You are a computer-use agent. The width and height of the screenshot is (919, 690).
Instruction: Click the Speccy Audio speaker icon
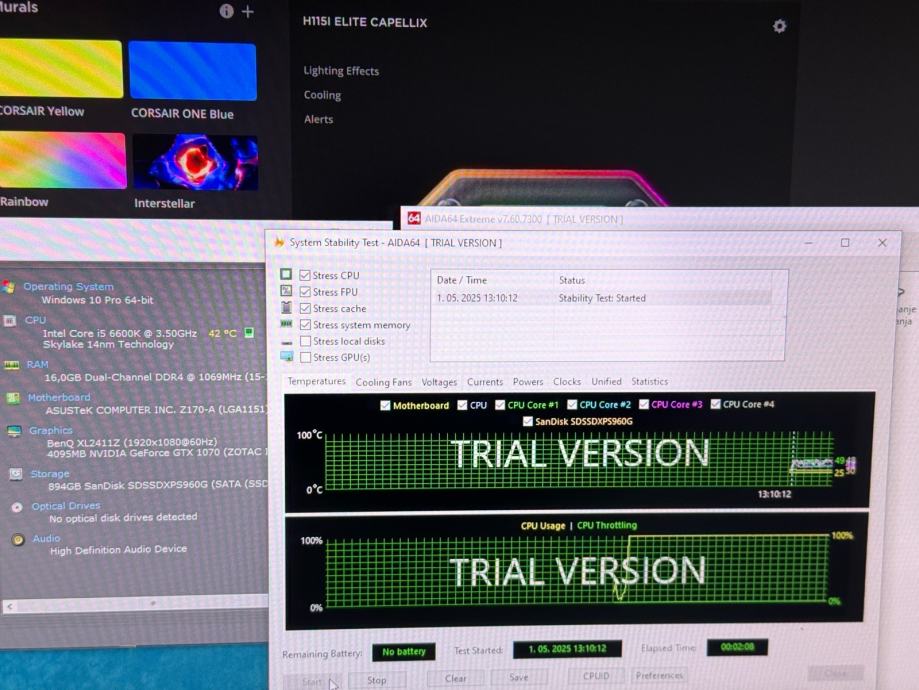point(18,539)
